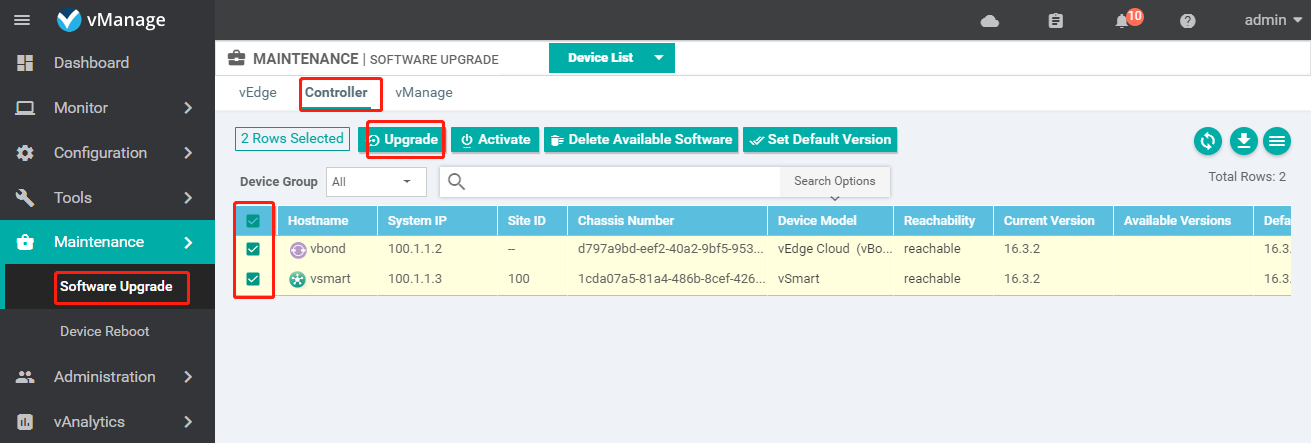The image size is (1311, 443).
Task: Open the Device List dropdown arrow
Action: 659,58
